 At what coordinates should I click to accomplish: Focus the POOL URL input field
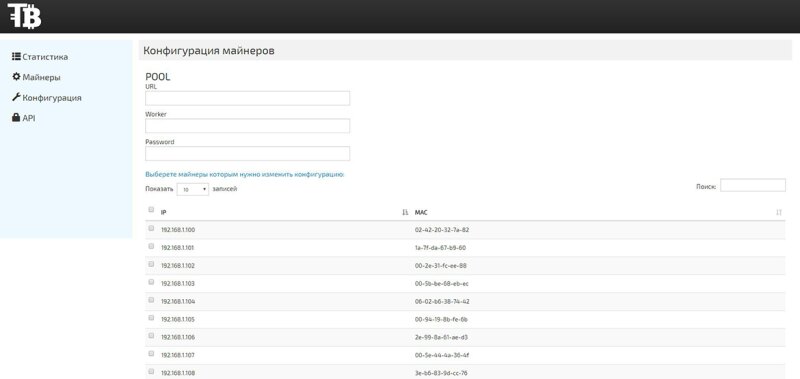click(x=247, y=98)
